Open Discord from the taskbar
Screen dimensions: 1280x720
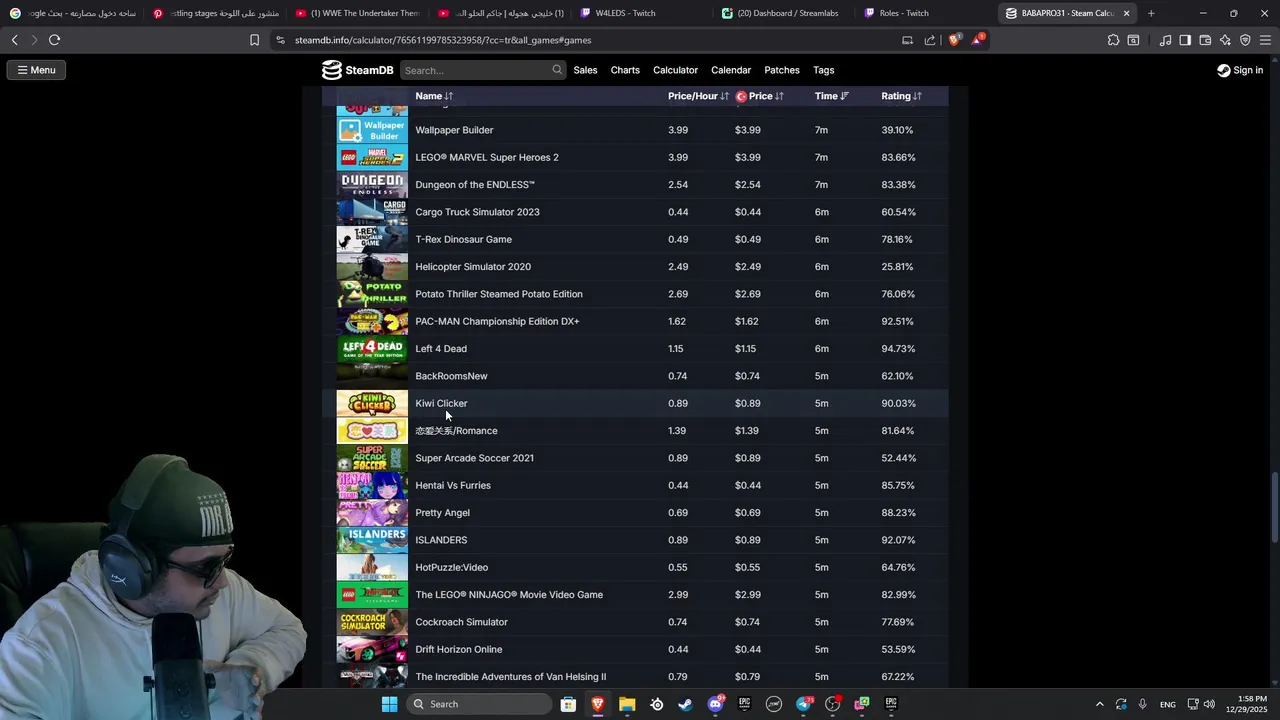tap(715, 704)
